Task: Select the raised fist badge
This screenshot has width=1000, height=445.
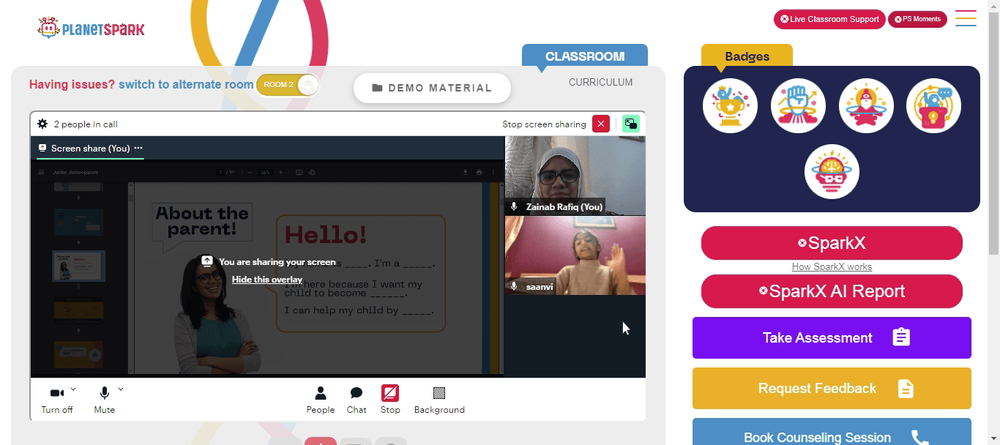Action: [798, 106]
